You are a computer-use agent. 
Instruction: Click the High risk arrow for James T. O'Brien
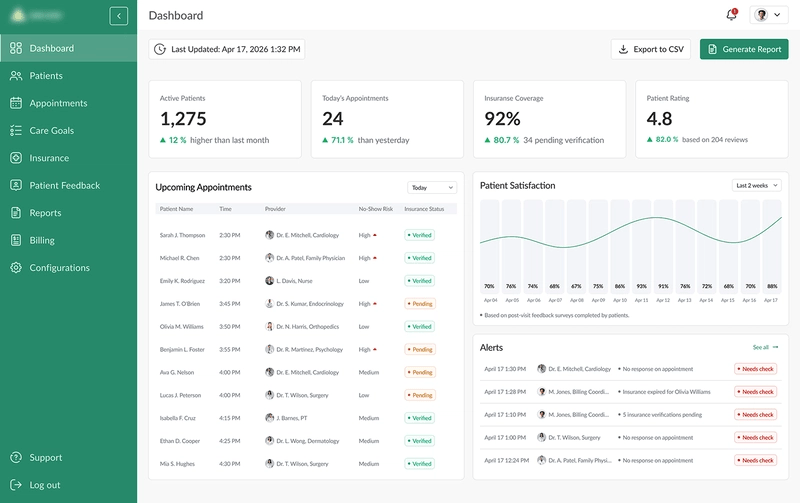(x=375, y=304)
